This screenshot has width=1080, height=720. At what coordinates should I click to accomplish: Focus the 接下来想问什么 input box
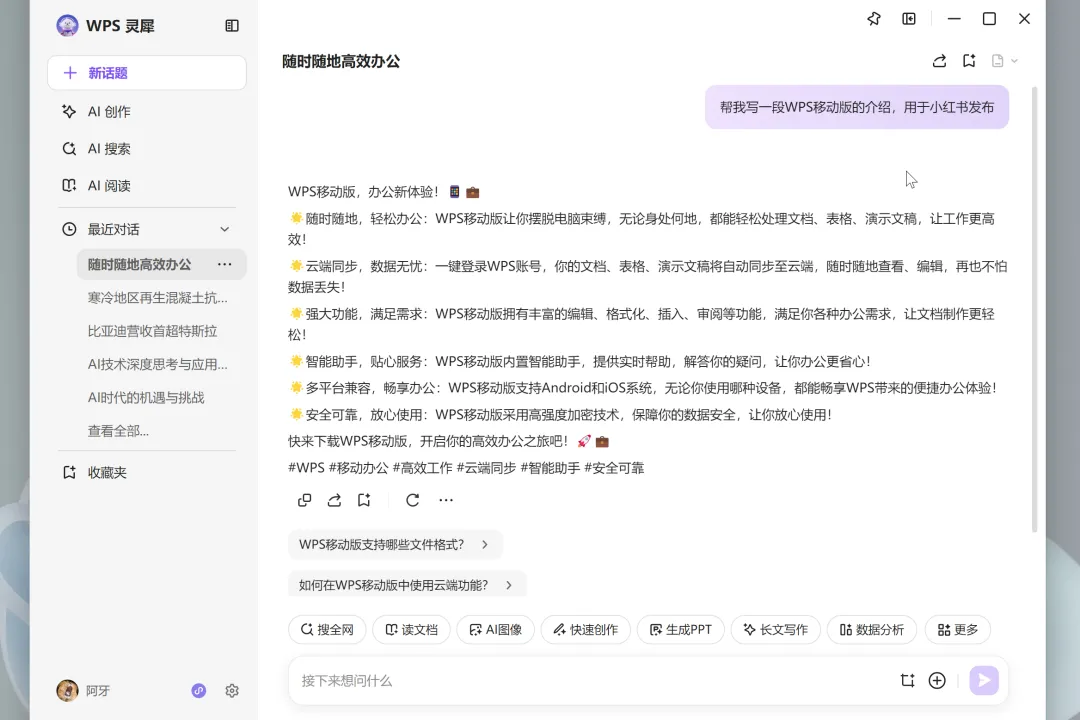[592, 681]
